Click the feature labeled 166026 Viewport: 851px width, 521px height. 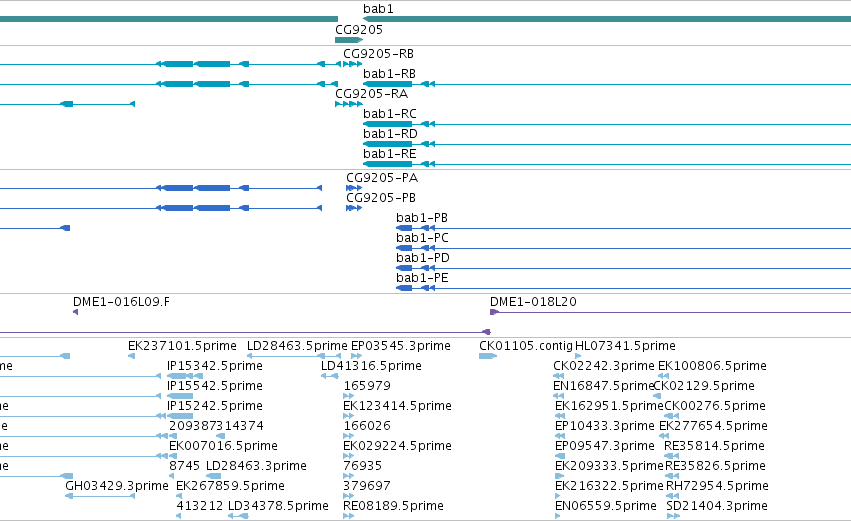pos(367,427)
